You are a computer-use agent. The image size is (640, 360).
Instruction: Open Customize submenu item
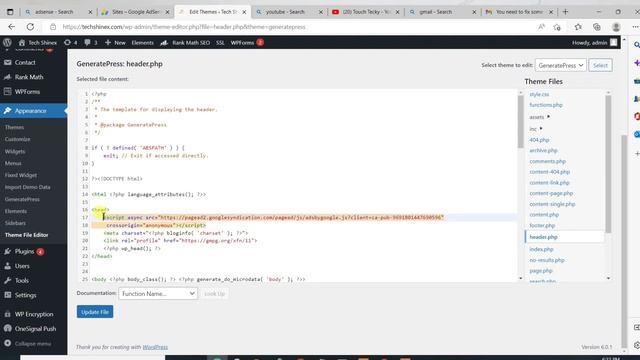click(x=18, y=139)
